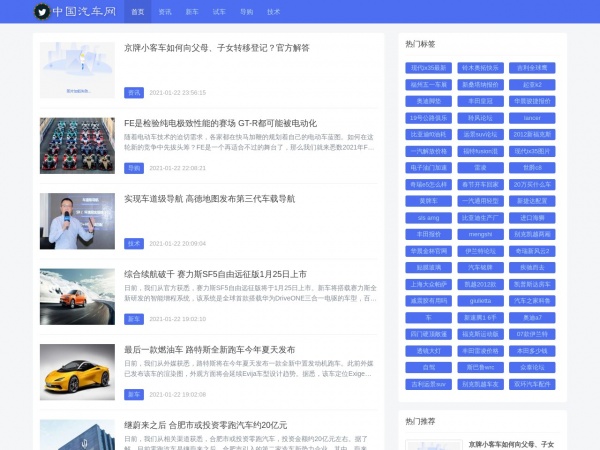Click the 19号公路俱乐 hot tag
Image resolution: width=600 pixels, height=450 pixels.
pos(429,118)
